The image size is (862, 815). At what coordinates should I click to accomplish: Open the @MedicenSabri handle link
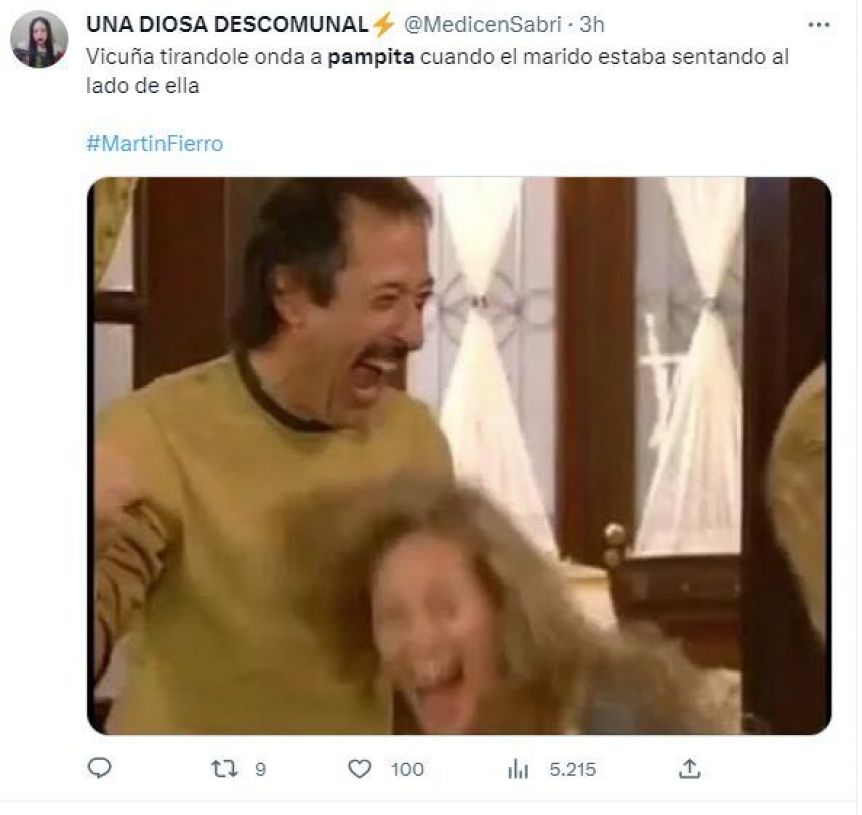[x=483, y=25]
